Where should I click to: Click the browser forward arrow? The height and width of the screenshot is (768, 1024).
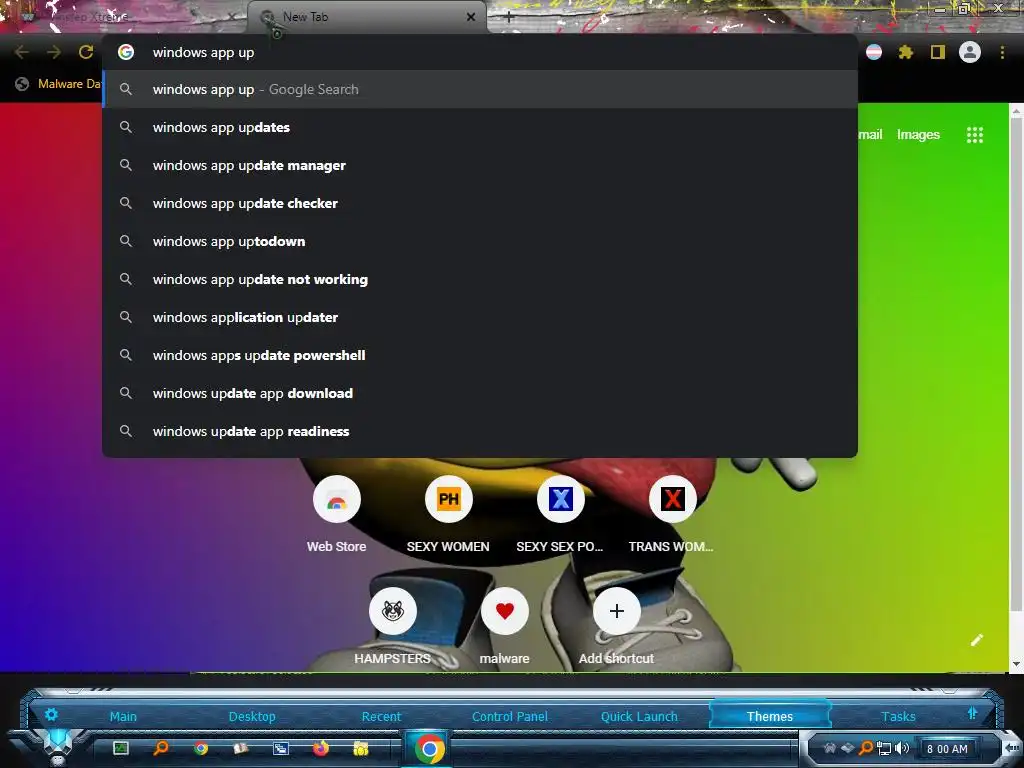pyautogui.click(x=54, y=52)
